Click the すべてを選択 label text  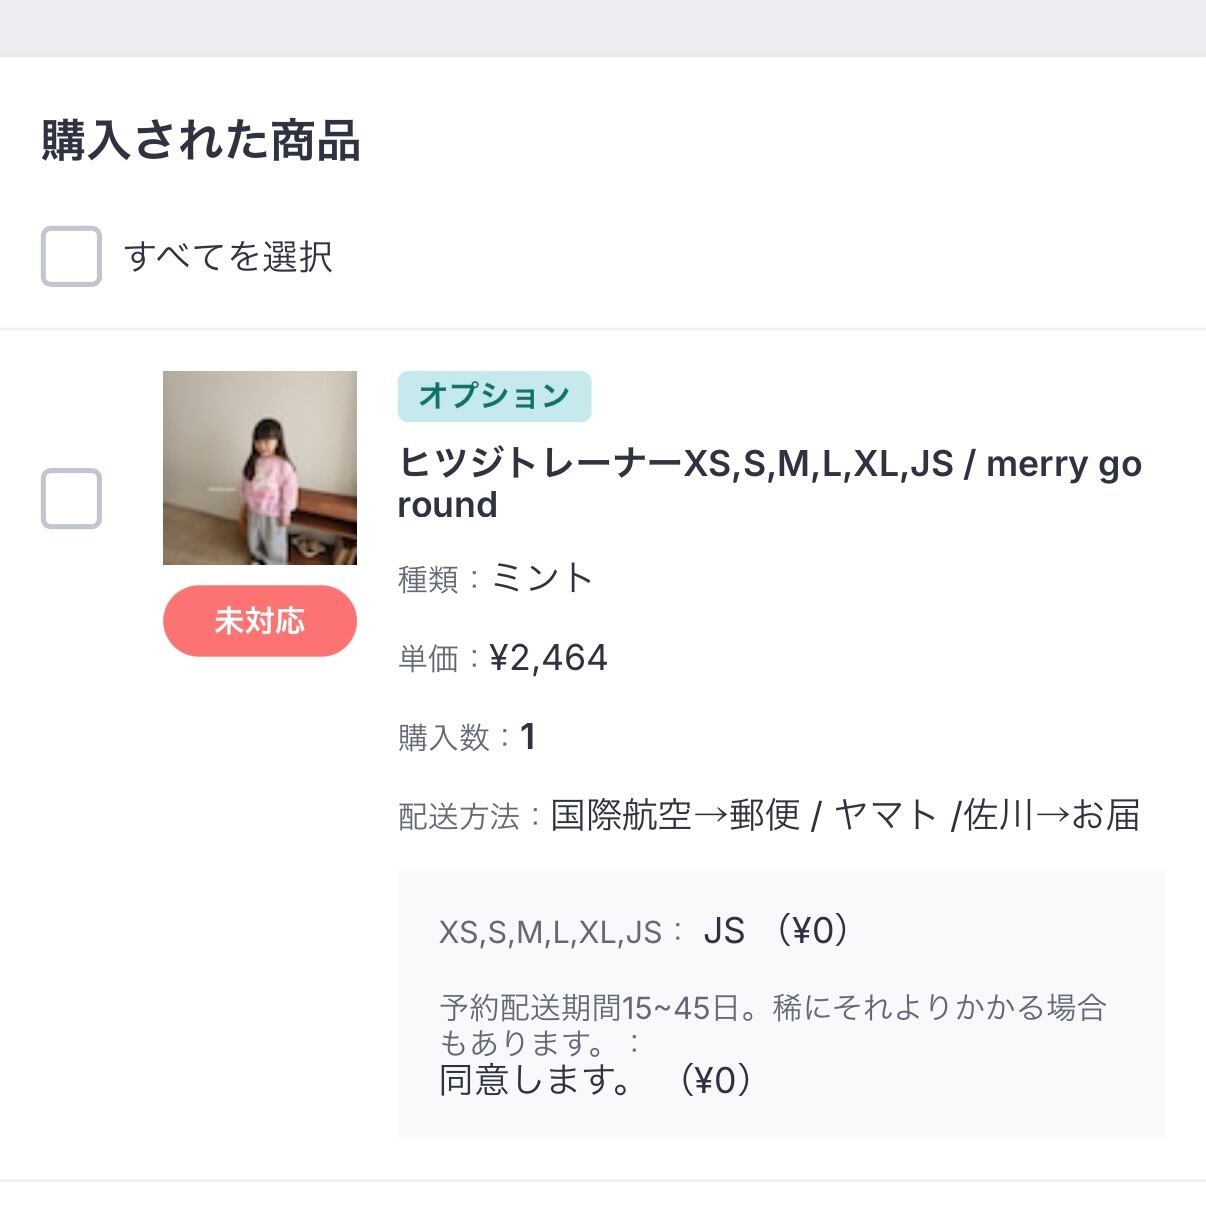click(228, 257)
